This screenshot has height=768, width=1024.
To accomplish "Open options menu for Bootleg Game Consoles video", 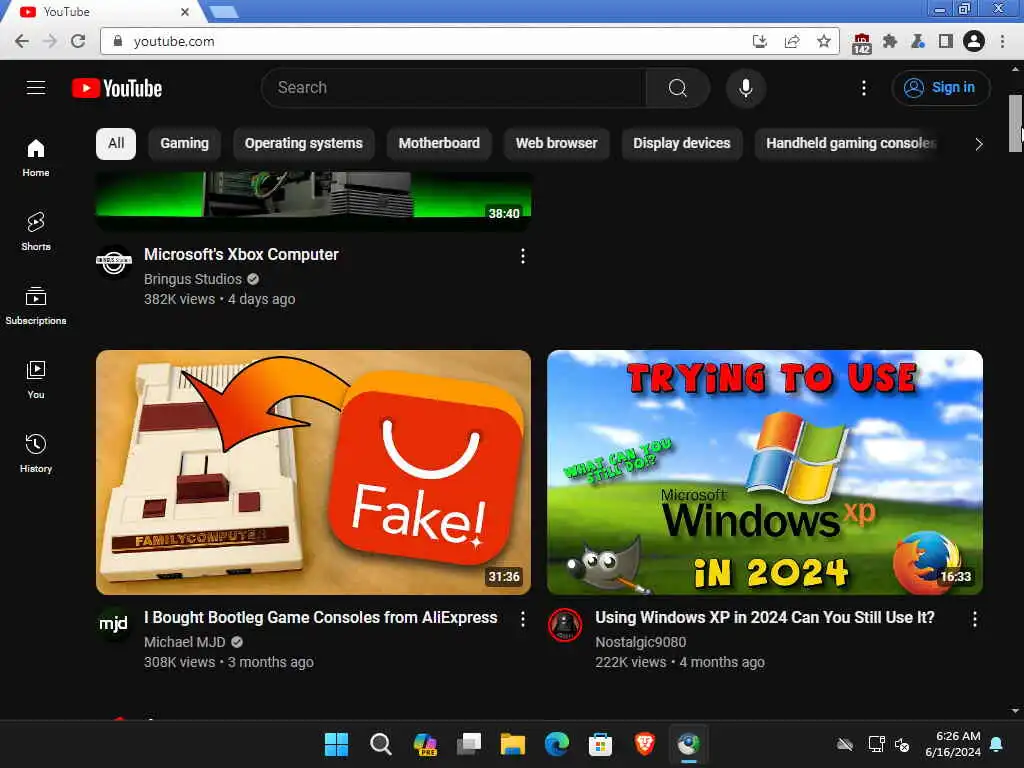I will click(522, 619).
